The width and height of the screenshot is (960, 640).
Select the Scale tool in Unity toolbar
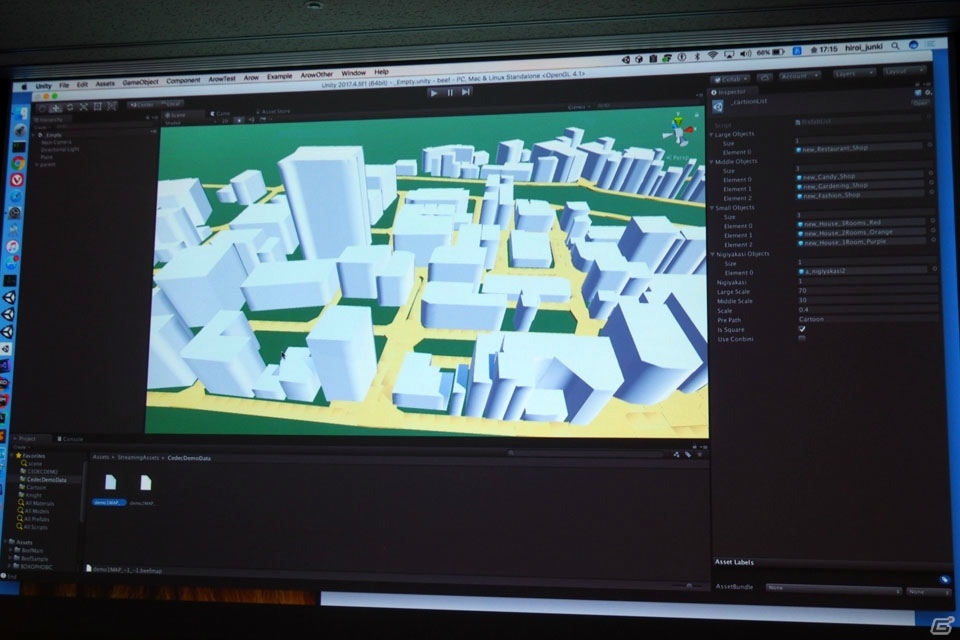pos(84,107)
